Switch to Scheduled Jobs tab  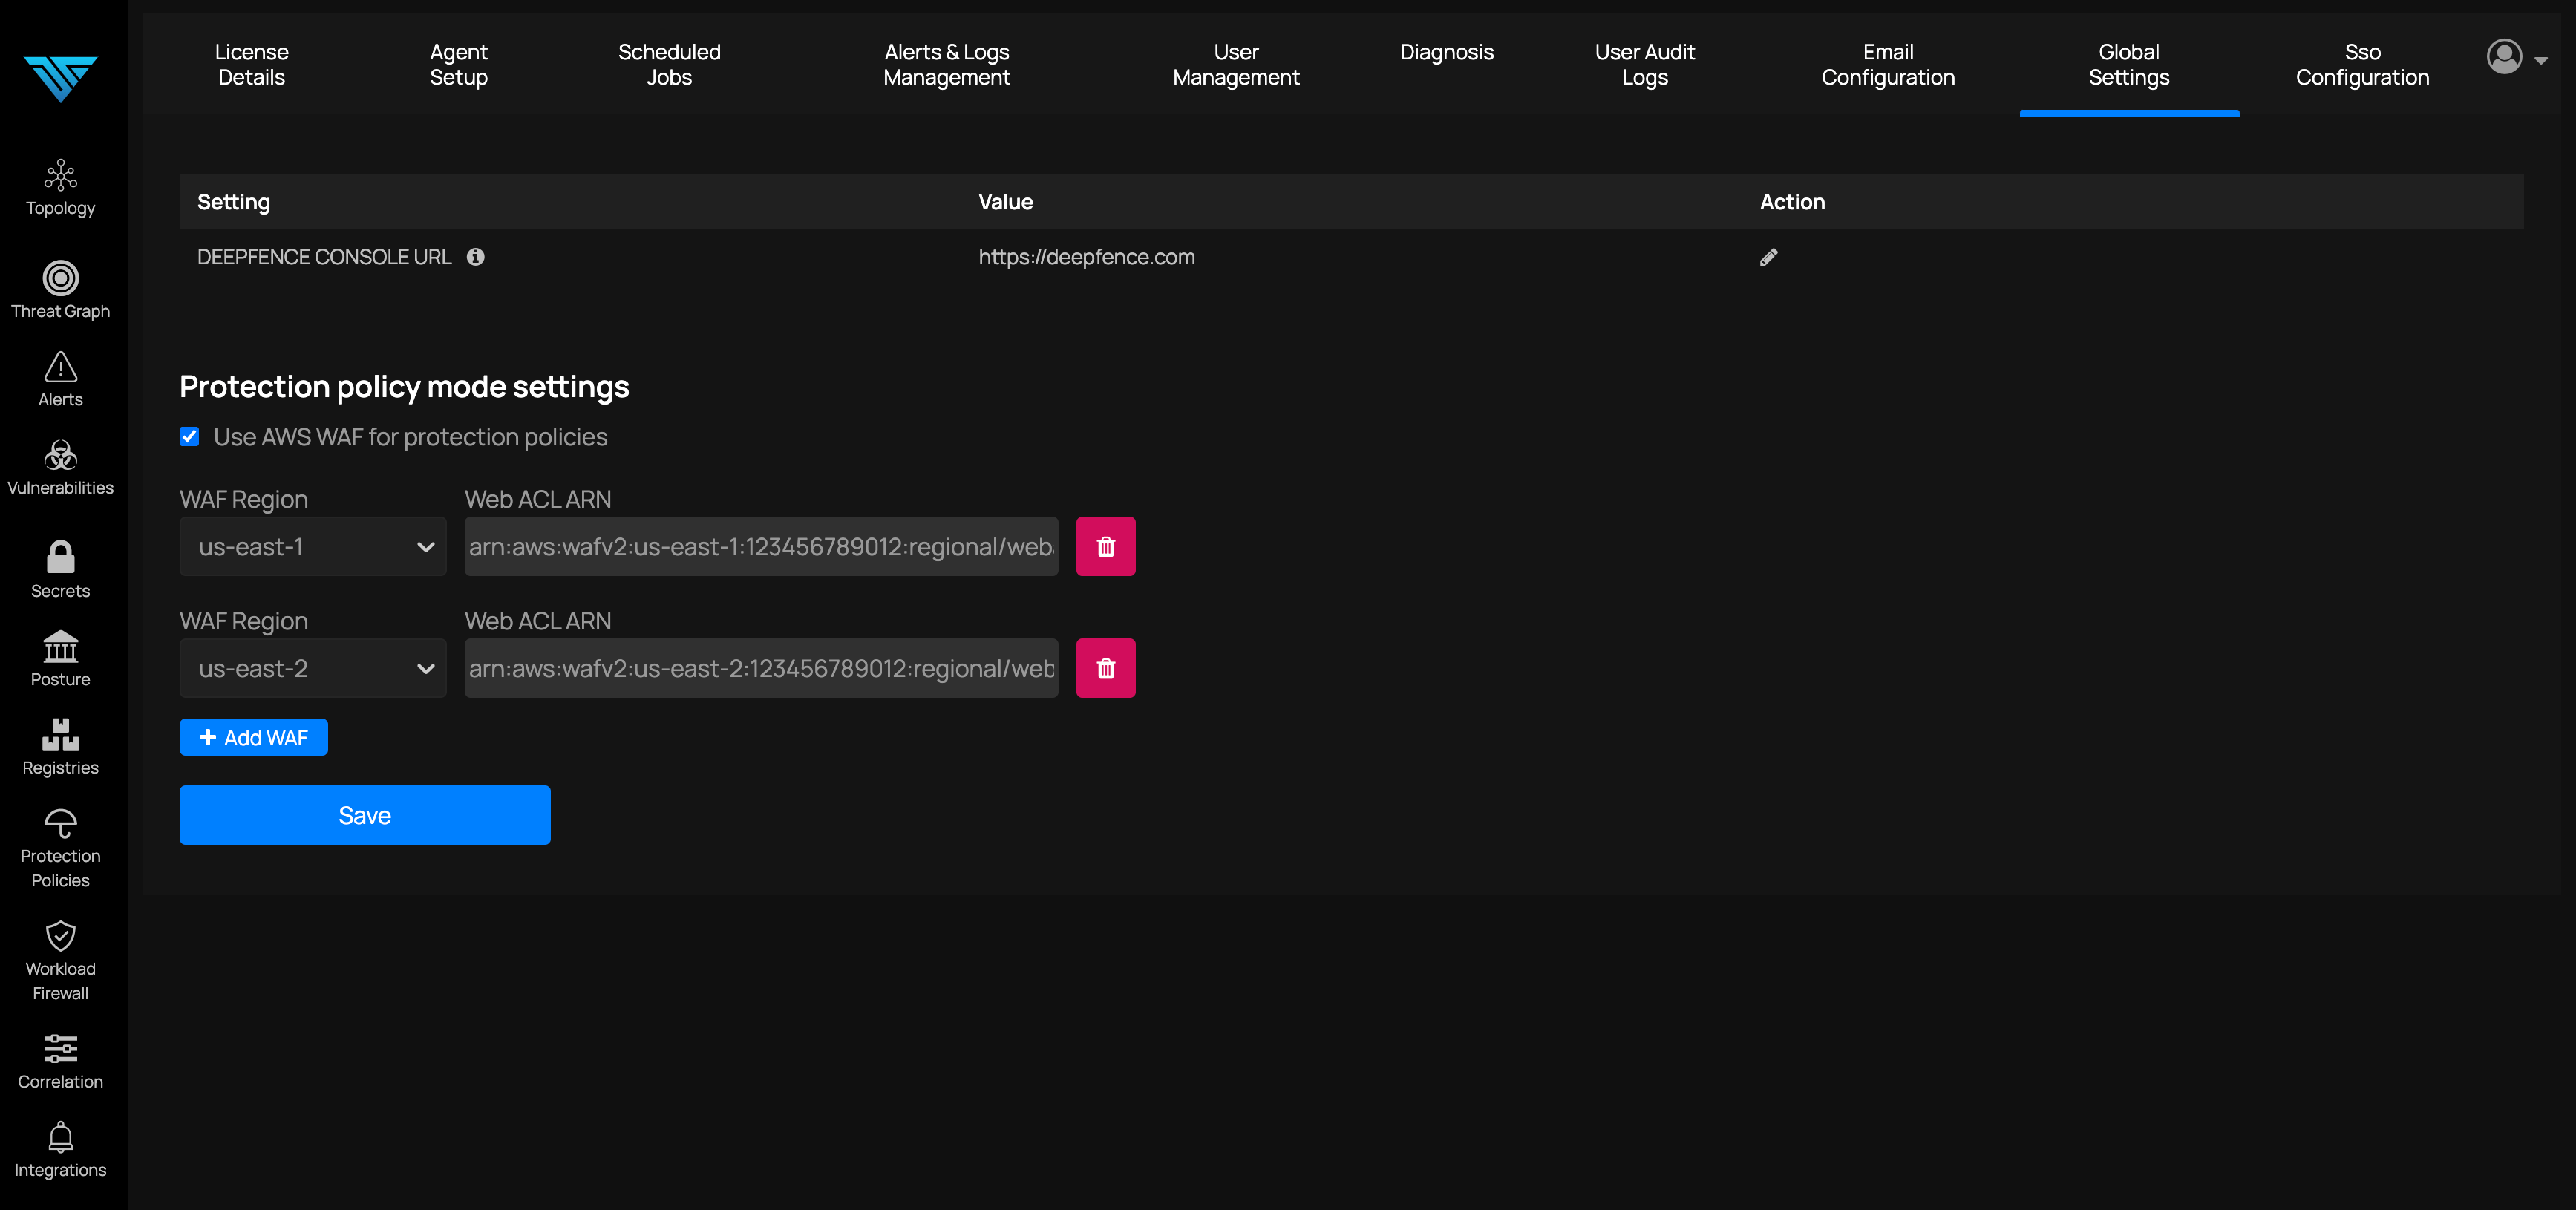pyautogui.click(x=669, y=64)
